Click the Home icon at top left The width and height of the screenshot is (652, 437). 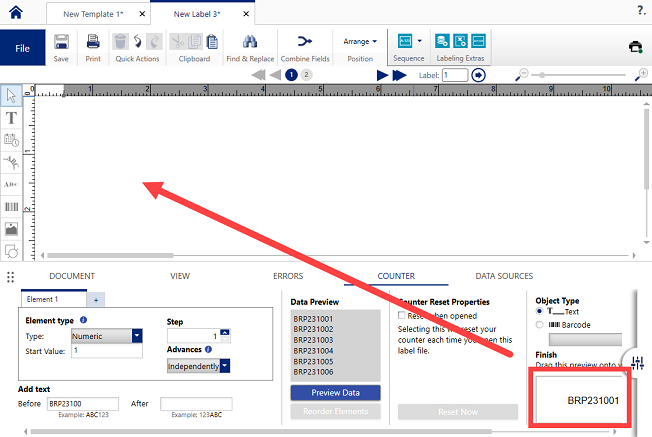pos(13,13)
